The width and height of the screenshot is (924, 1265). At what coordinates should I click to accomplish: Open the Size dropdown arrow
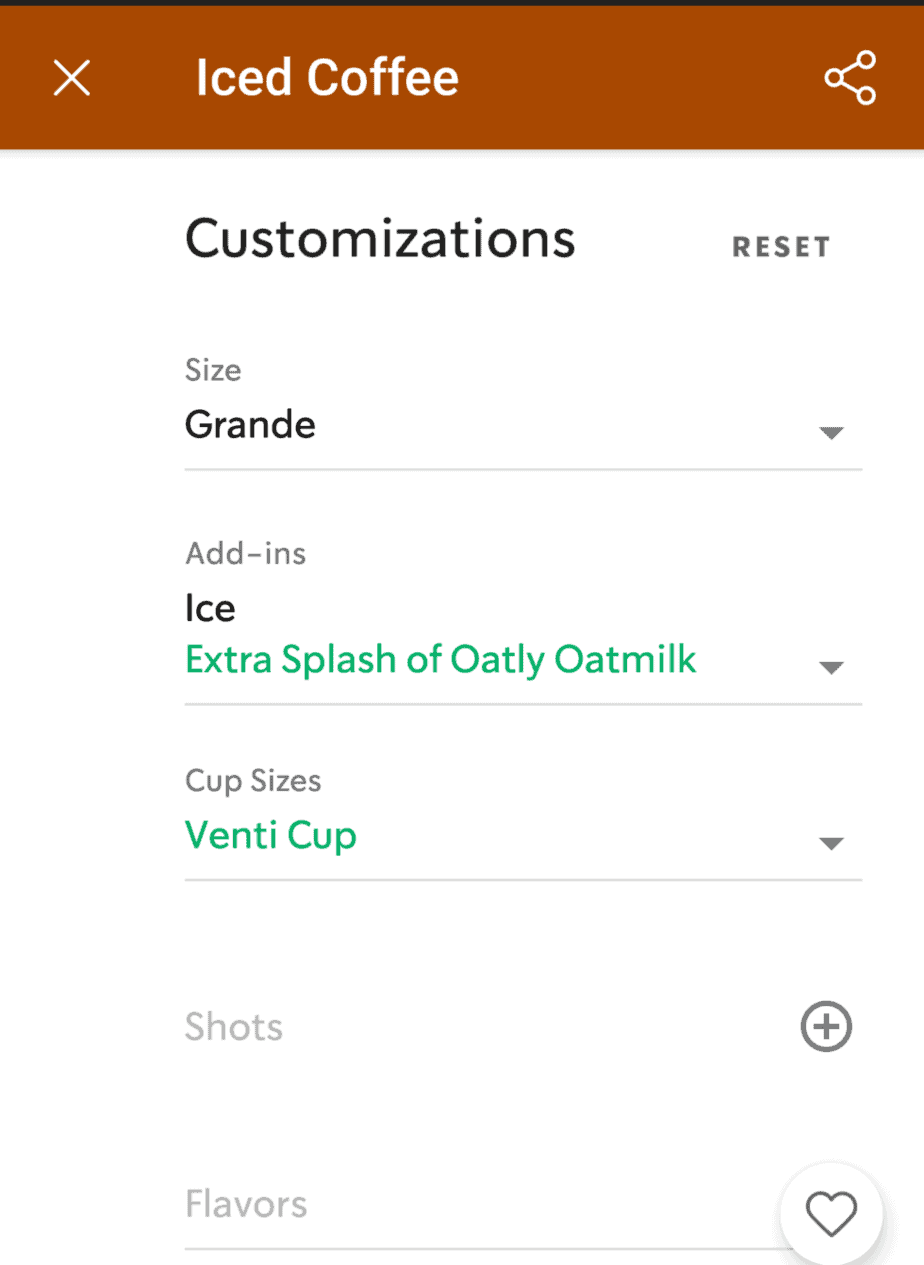pyautogui.click(x=831, y=433)
